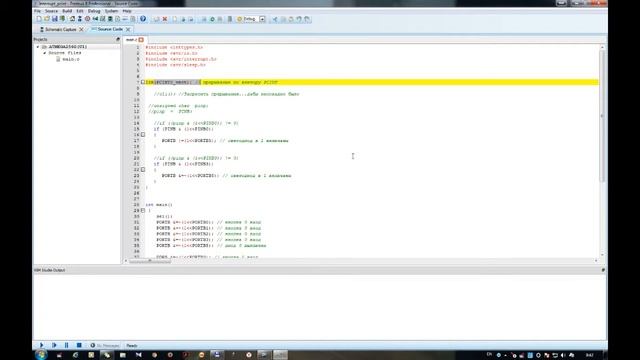Pin the VSM Studio Output panel

pos(603,270)
